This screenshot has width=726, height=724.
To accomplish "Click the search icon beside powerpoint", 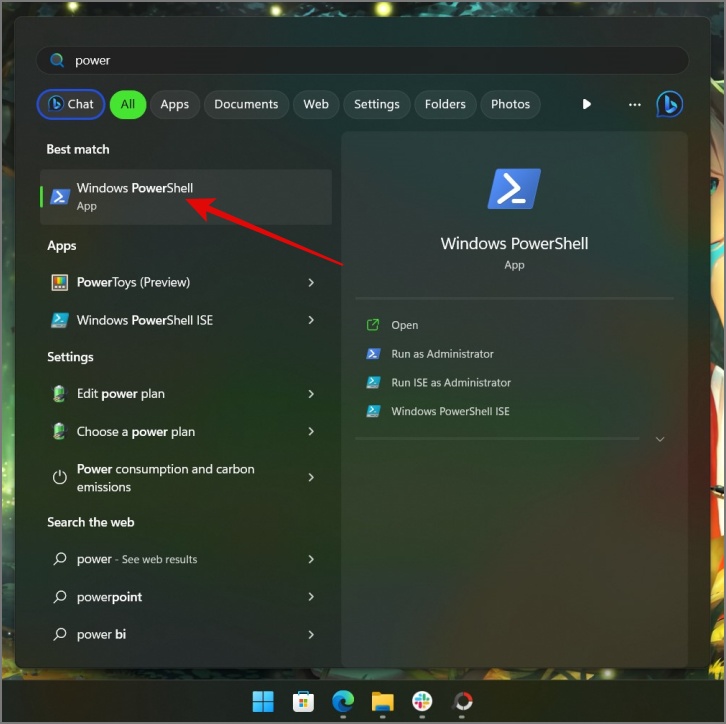I will [x=60, y=597].
